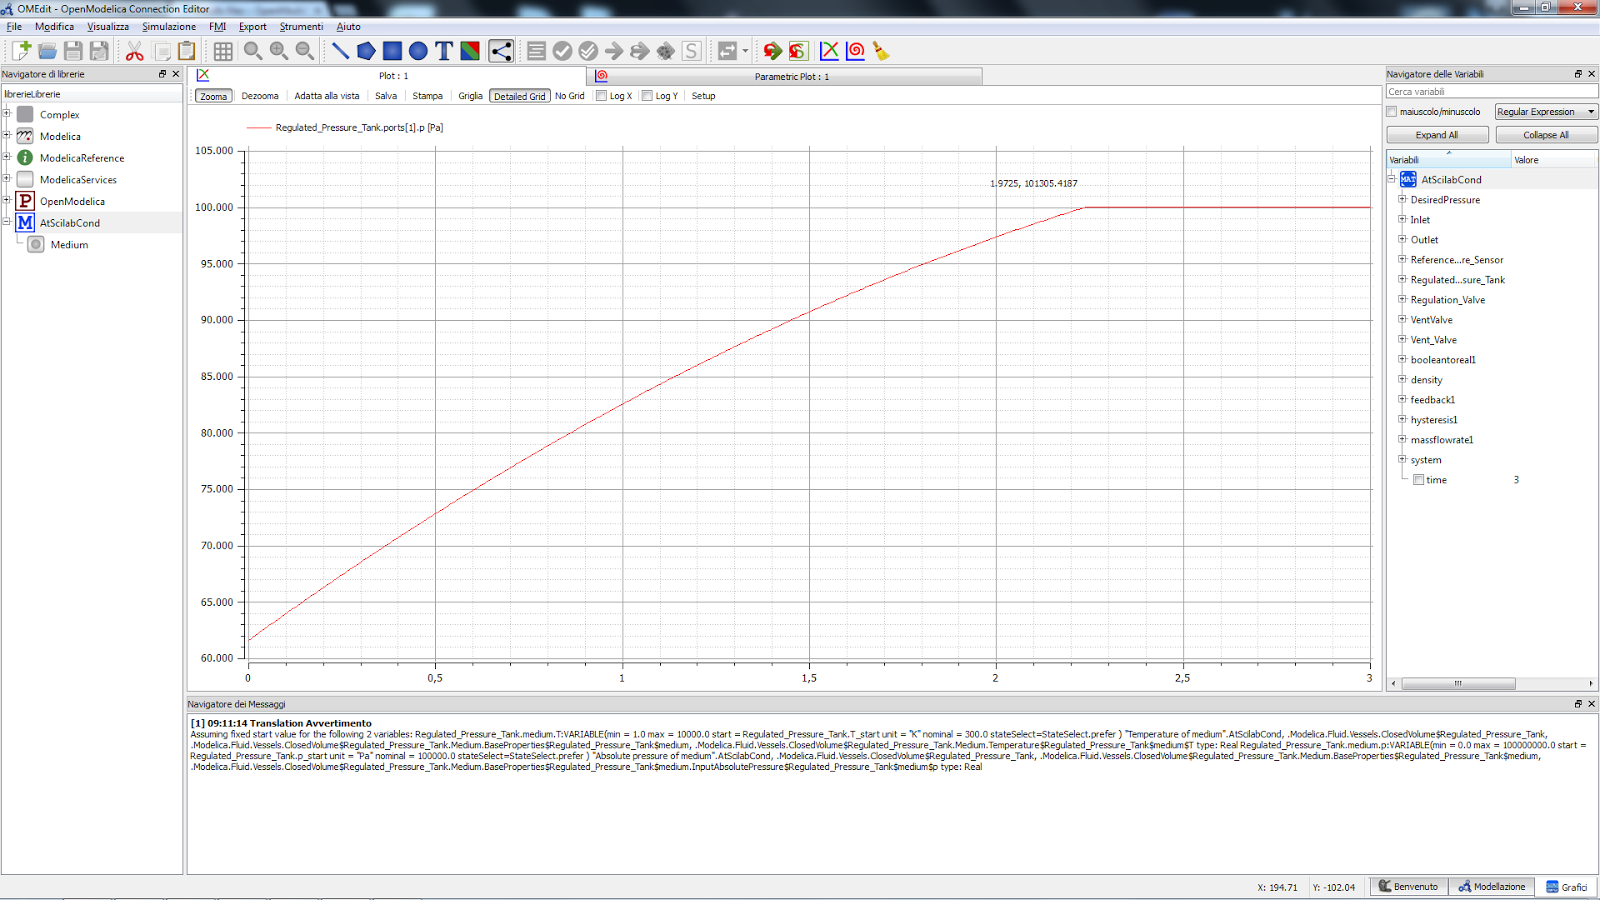
Task: Click the Paste clipboard icon
Action: [186, 51]
